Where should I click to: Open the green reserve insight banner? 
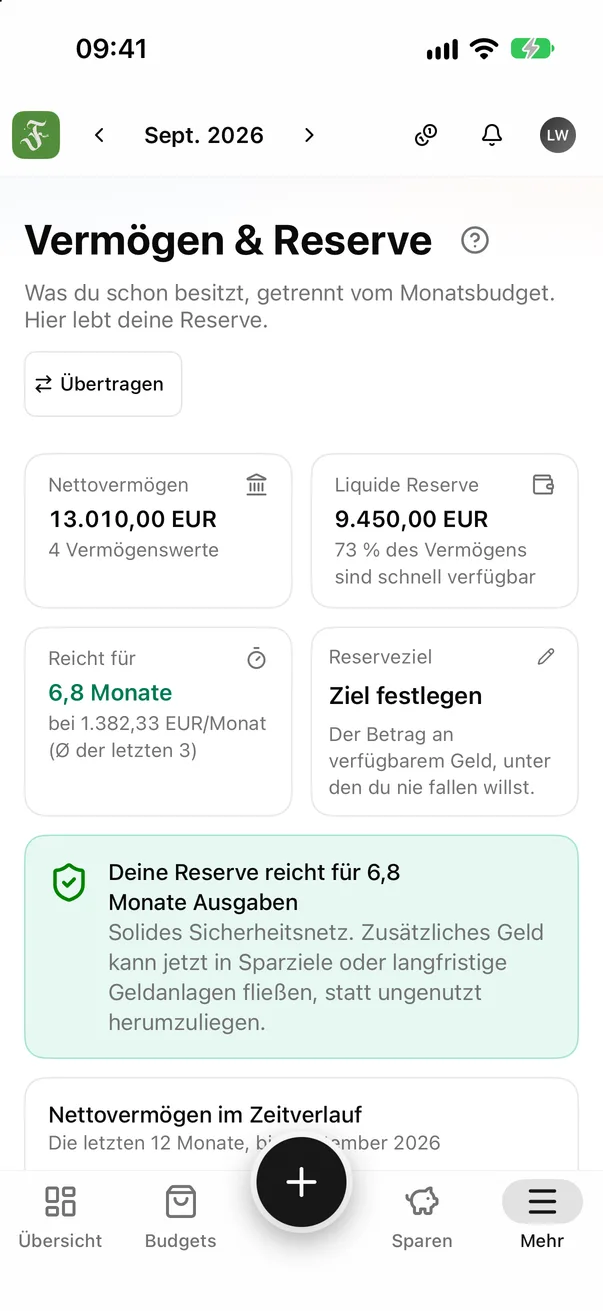tap(302, 946)
